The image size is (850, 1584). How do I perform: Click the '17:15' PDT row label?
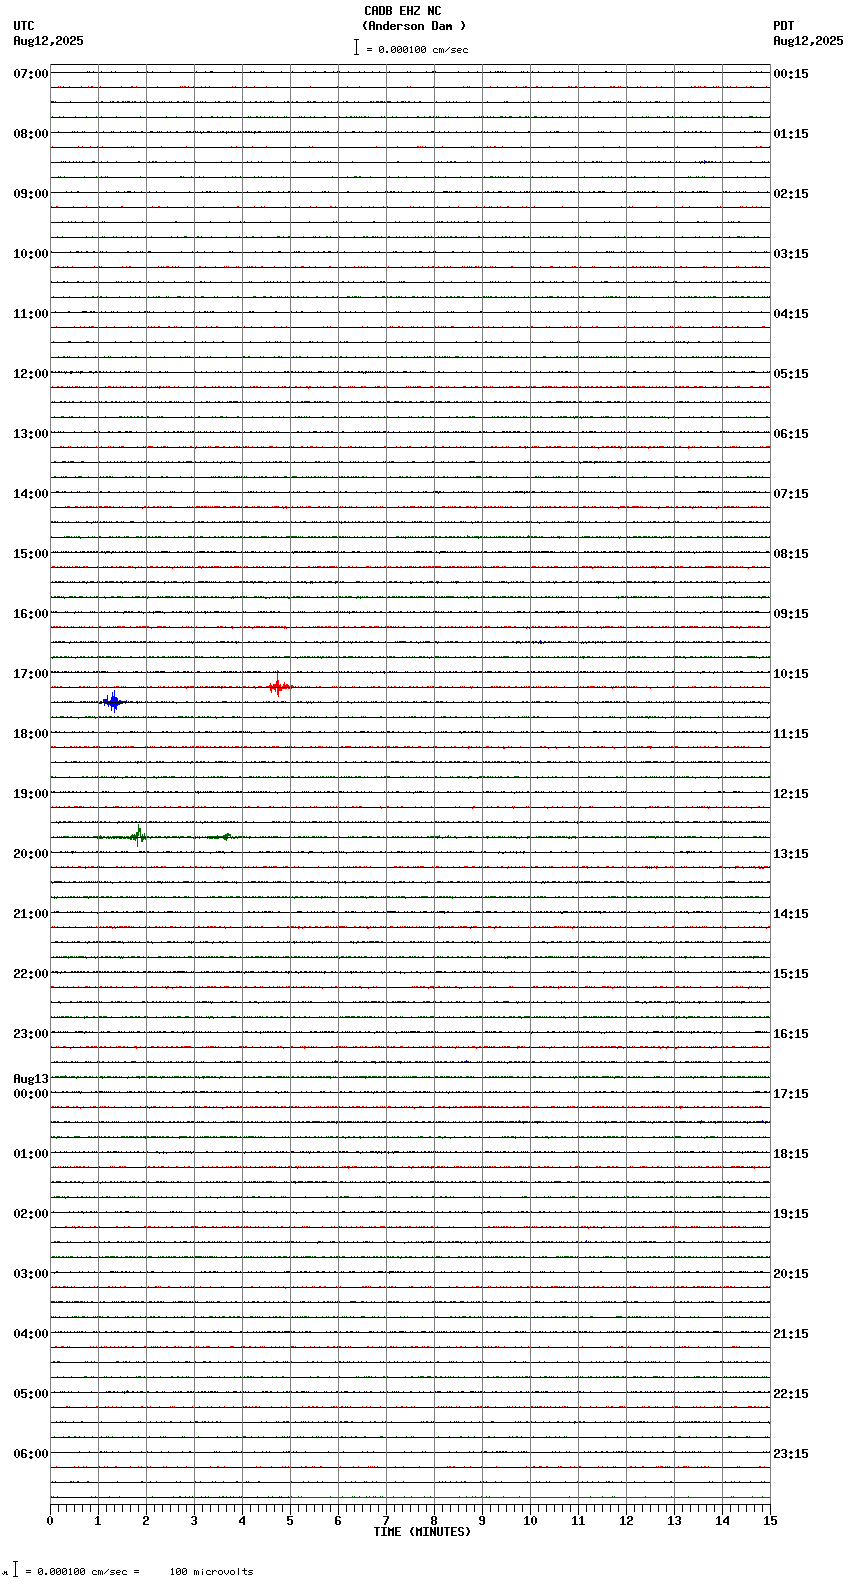(x=791, y=1094)
